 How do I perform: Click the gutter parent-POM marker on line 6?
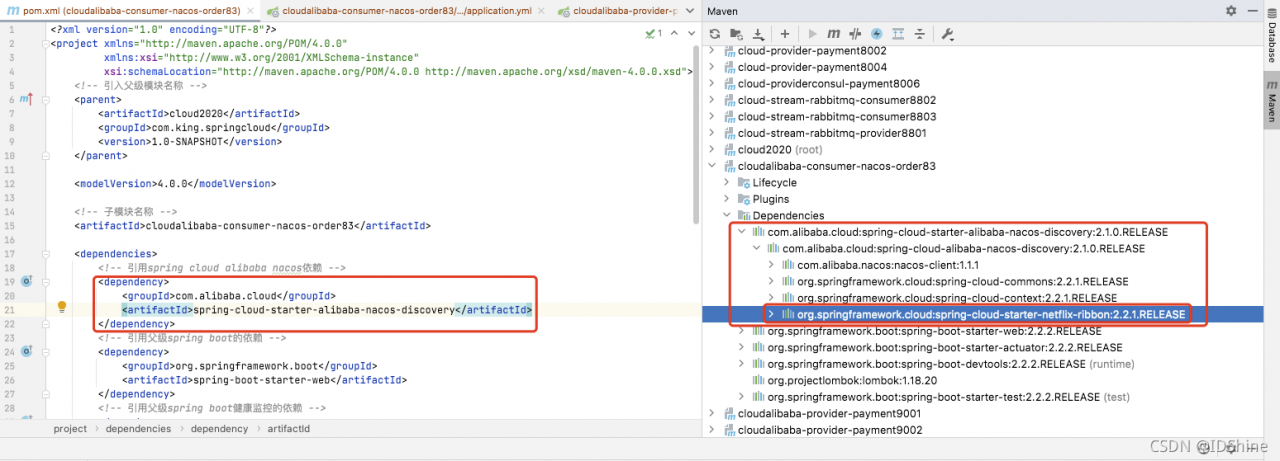coord(26,99)
